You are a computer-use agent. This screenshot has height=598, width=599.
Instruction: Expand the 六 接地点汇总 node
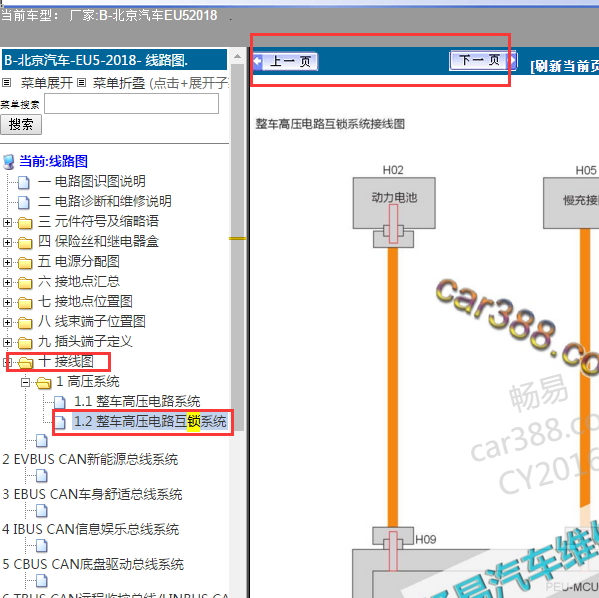click(x=7, y=282)
